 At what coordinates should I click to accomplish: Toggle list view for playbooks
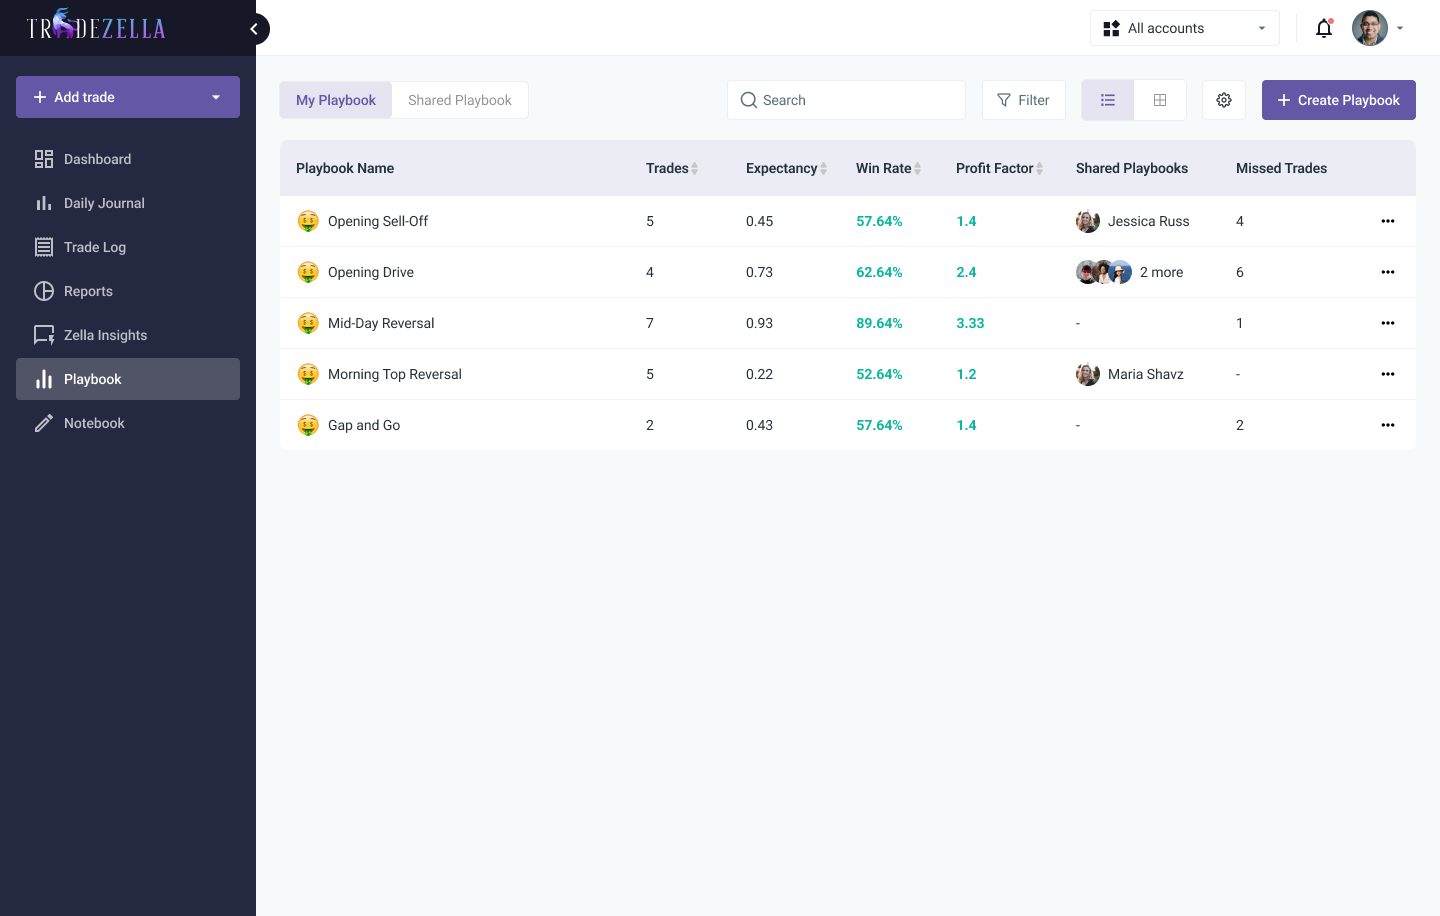[1107, 99]
